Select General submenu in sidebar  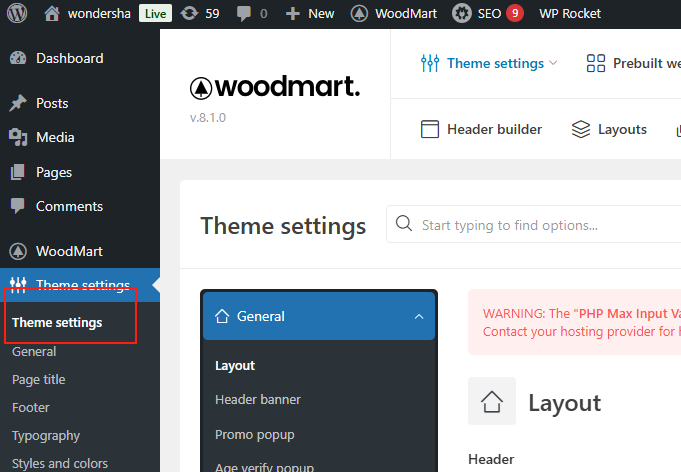(x=34, y=351)
